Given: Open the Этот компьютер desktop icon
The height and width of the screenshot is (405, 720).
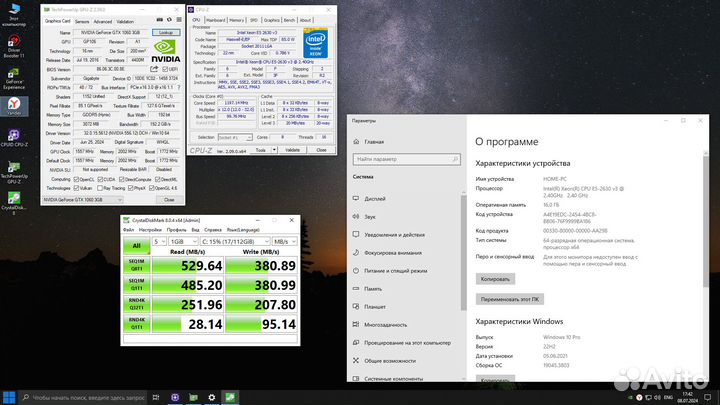Looking at the screenshot, I should pyautogui.click(x=14, y=14).
